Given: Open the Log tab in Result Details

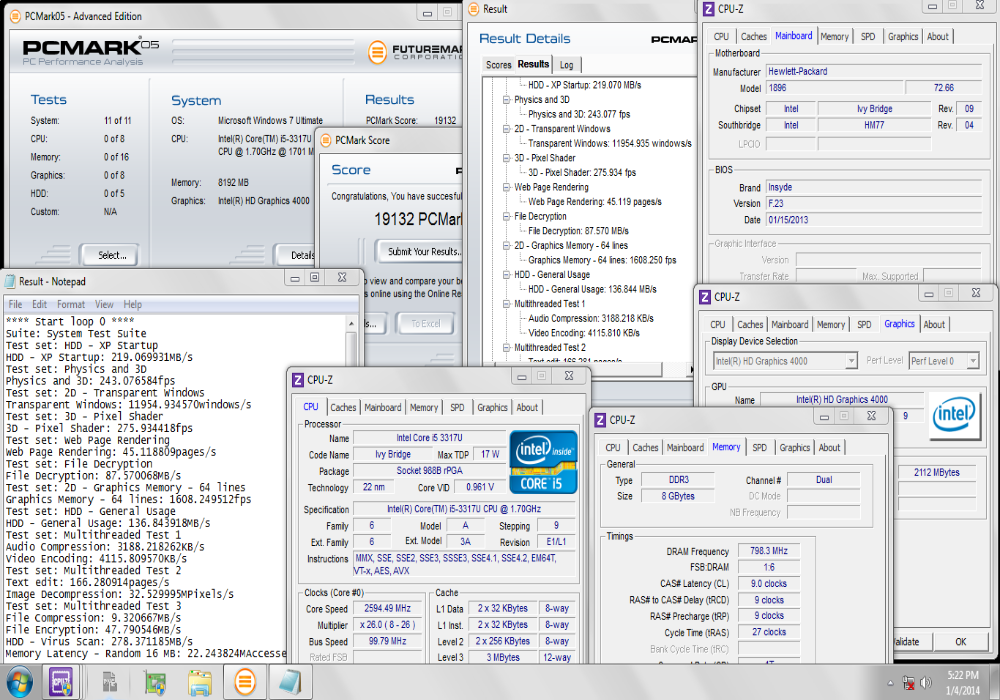Looking at the screenshot, I should coord(566,65).
